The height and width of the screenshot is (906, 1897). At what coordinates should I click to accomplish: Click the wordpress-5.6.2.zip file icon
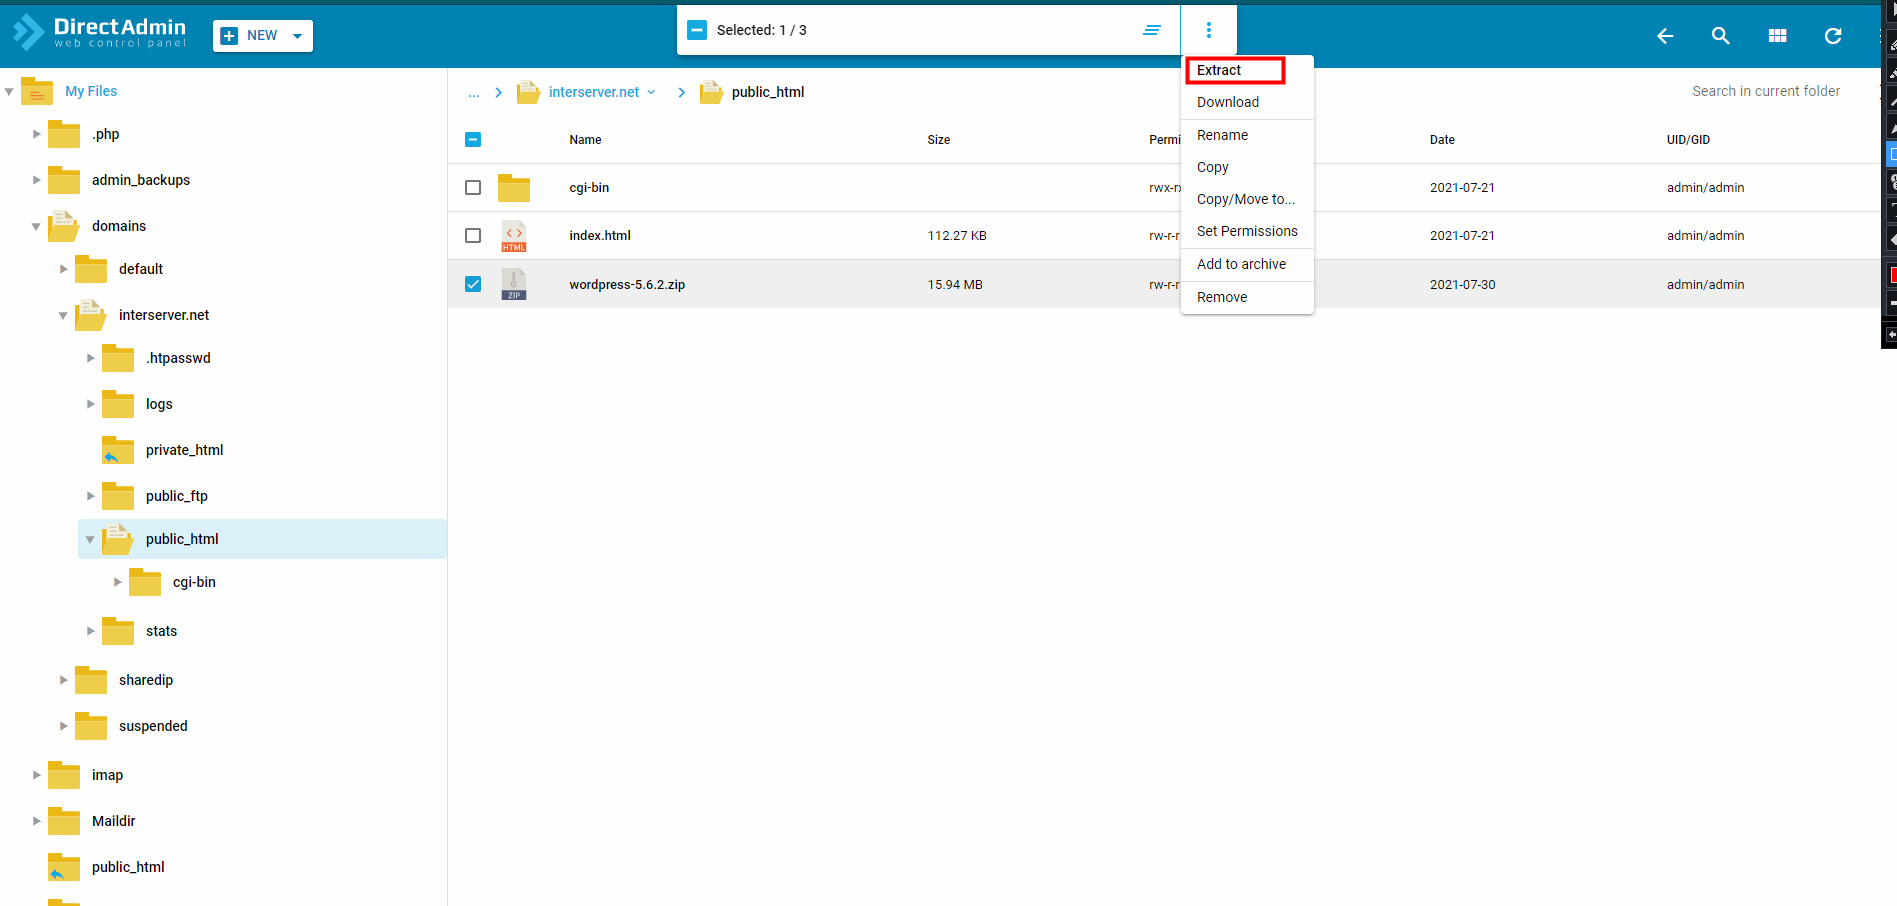(514, 284)
